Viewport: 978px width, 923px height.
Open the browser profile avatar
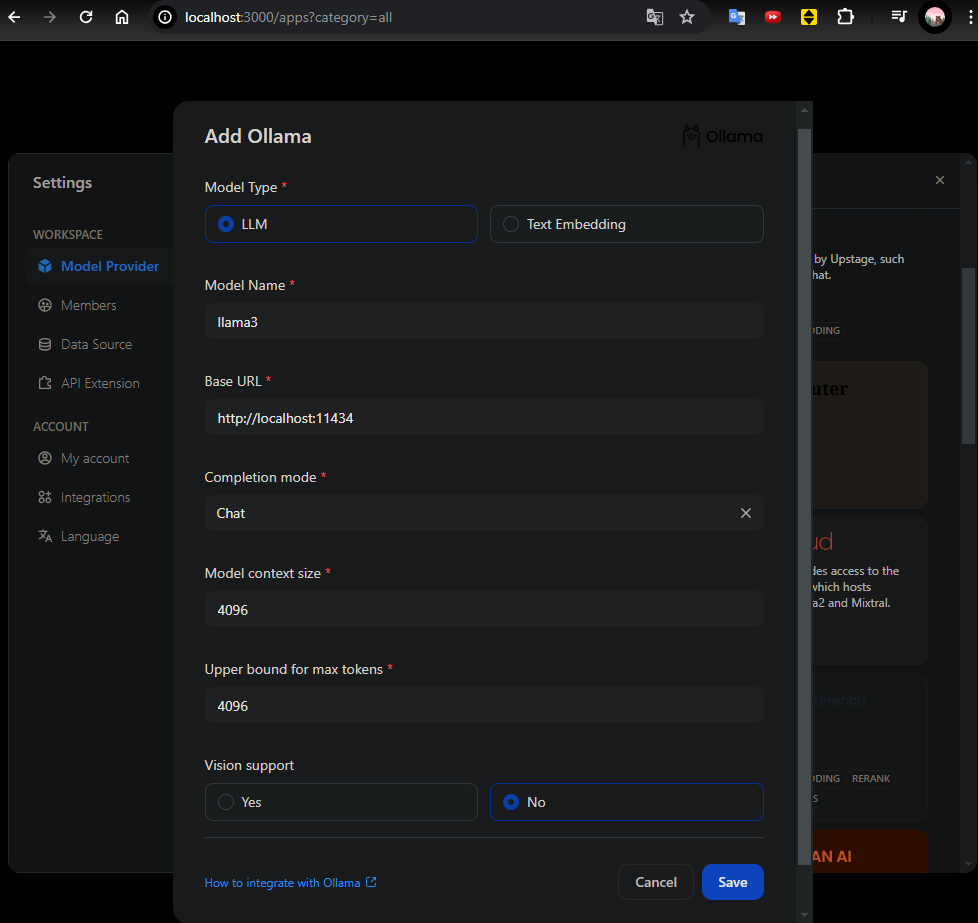click(935, 17)
